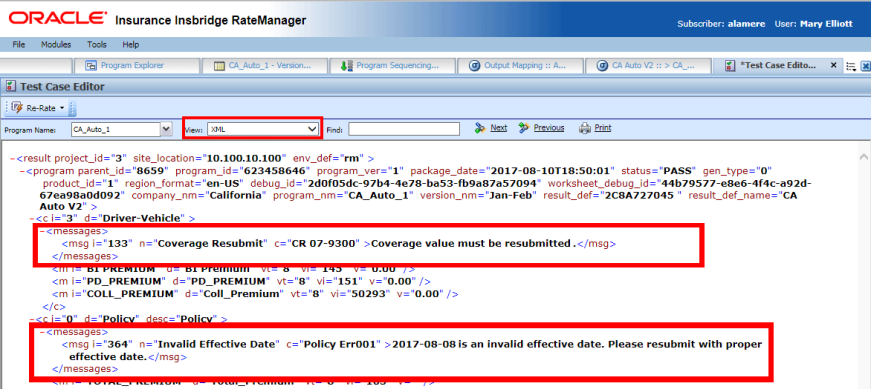
Task: Click the "Coverage value must be resubmitted." text
Action: tap(473, 243)
